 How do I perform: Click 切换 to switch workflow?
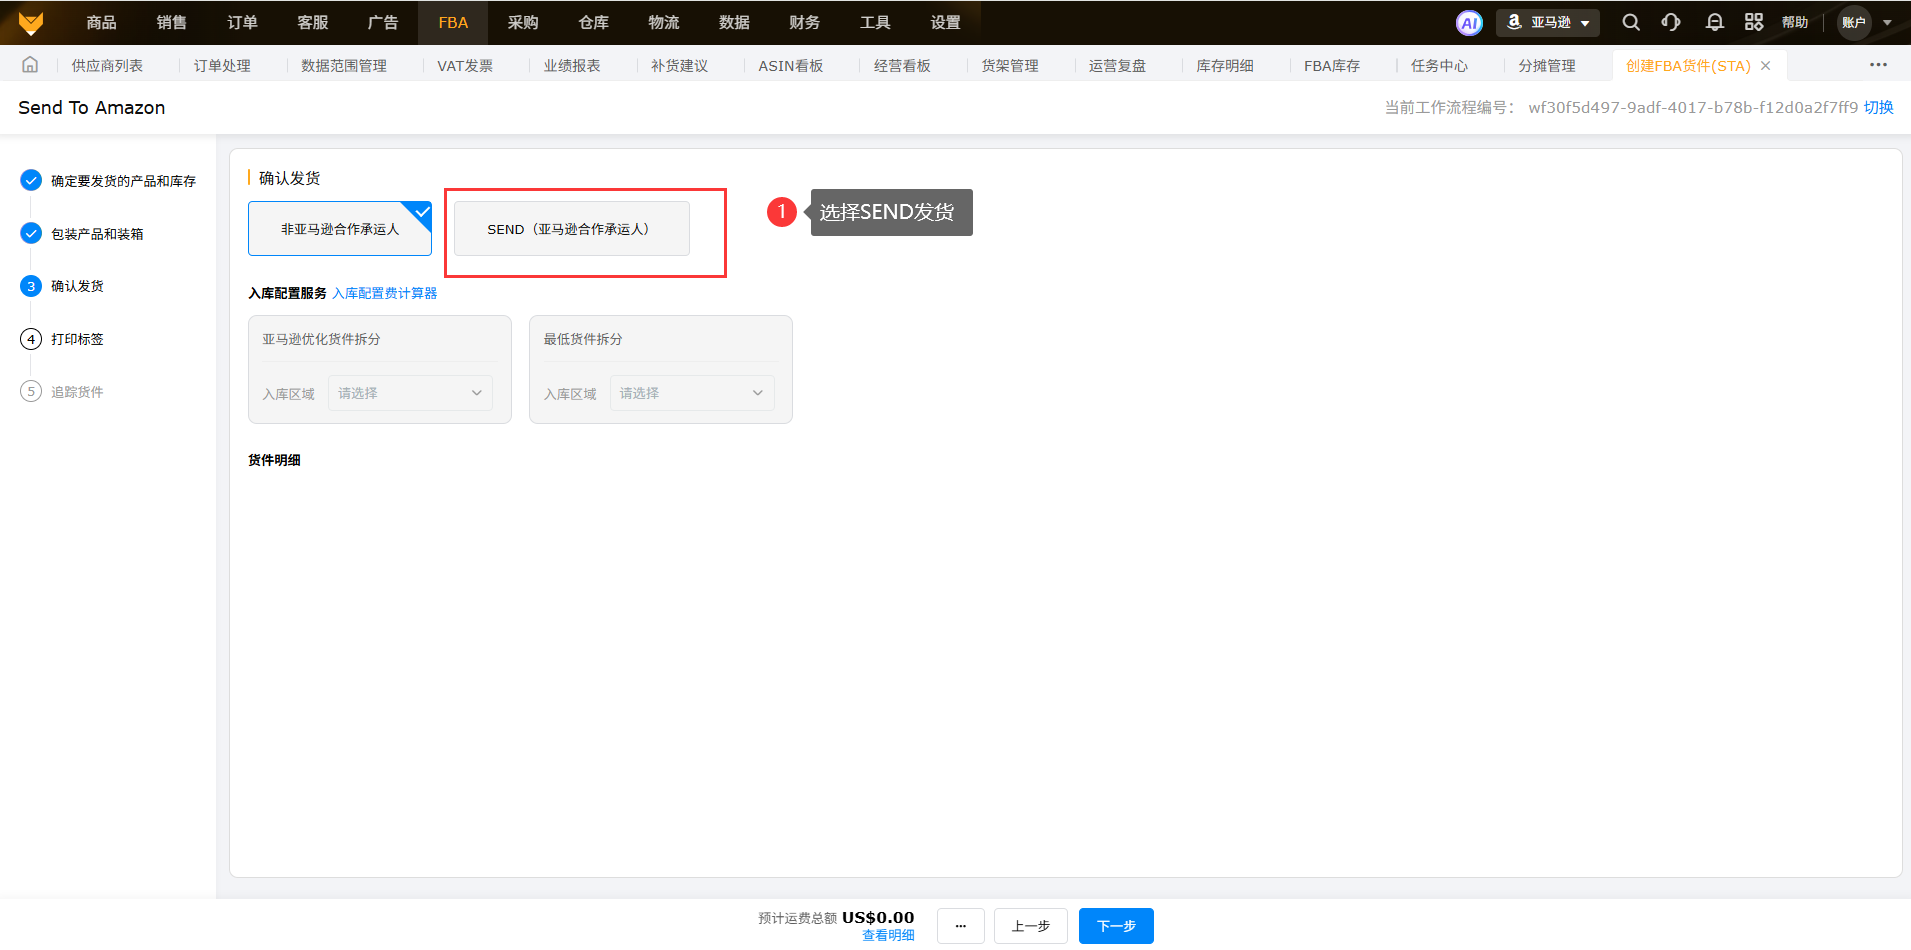click(1879, 107)
